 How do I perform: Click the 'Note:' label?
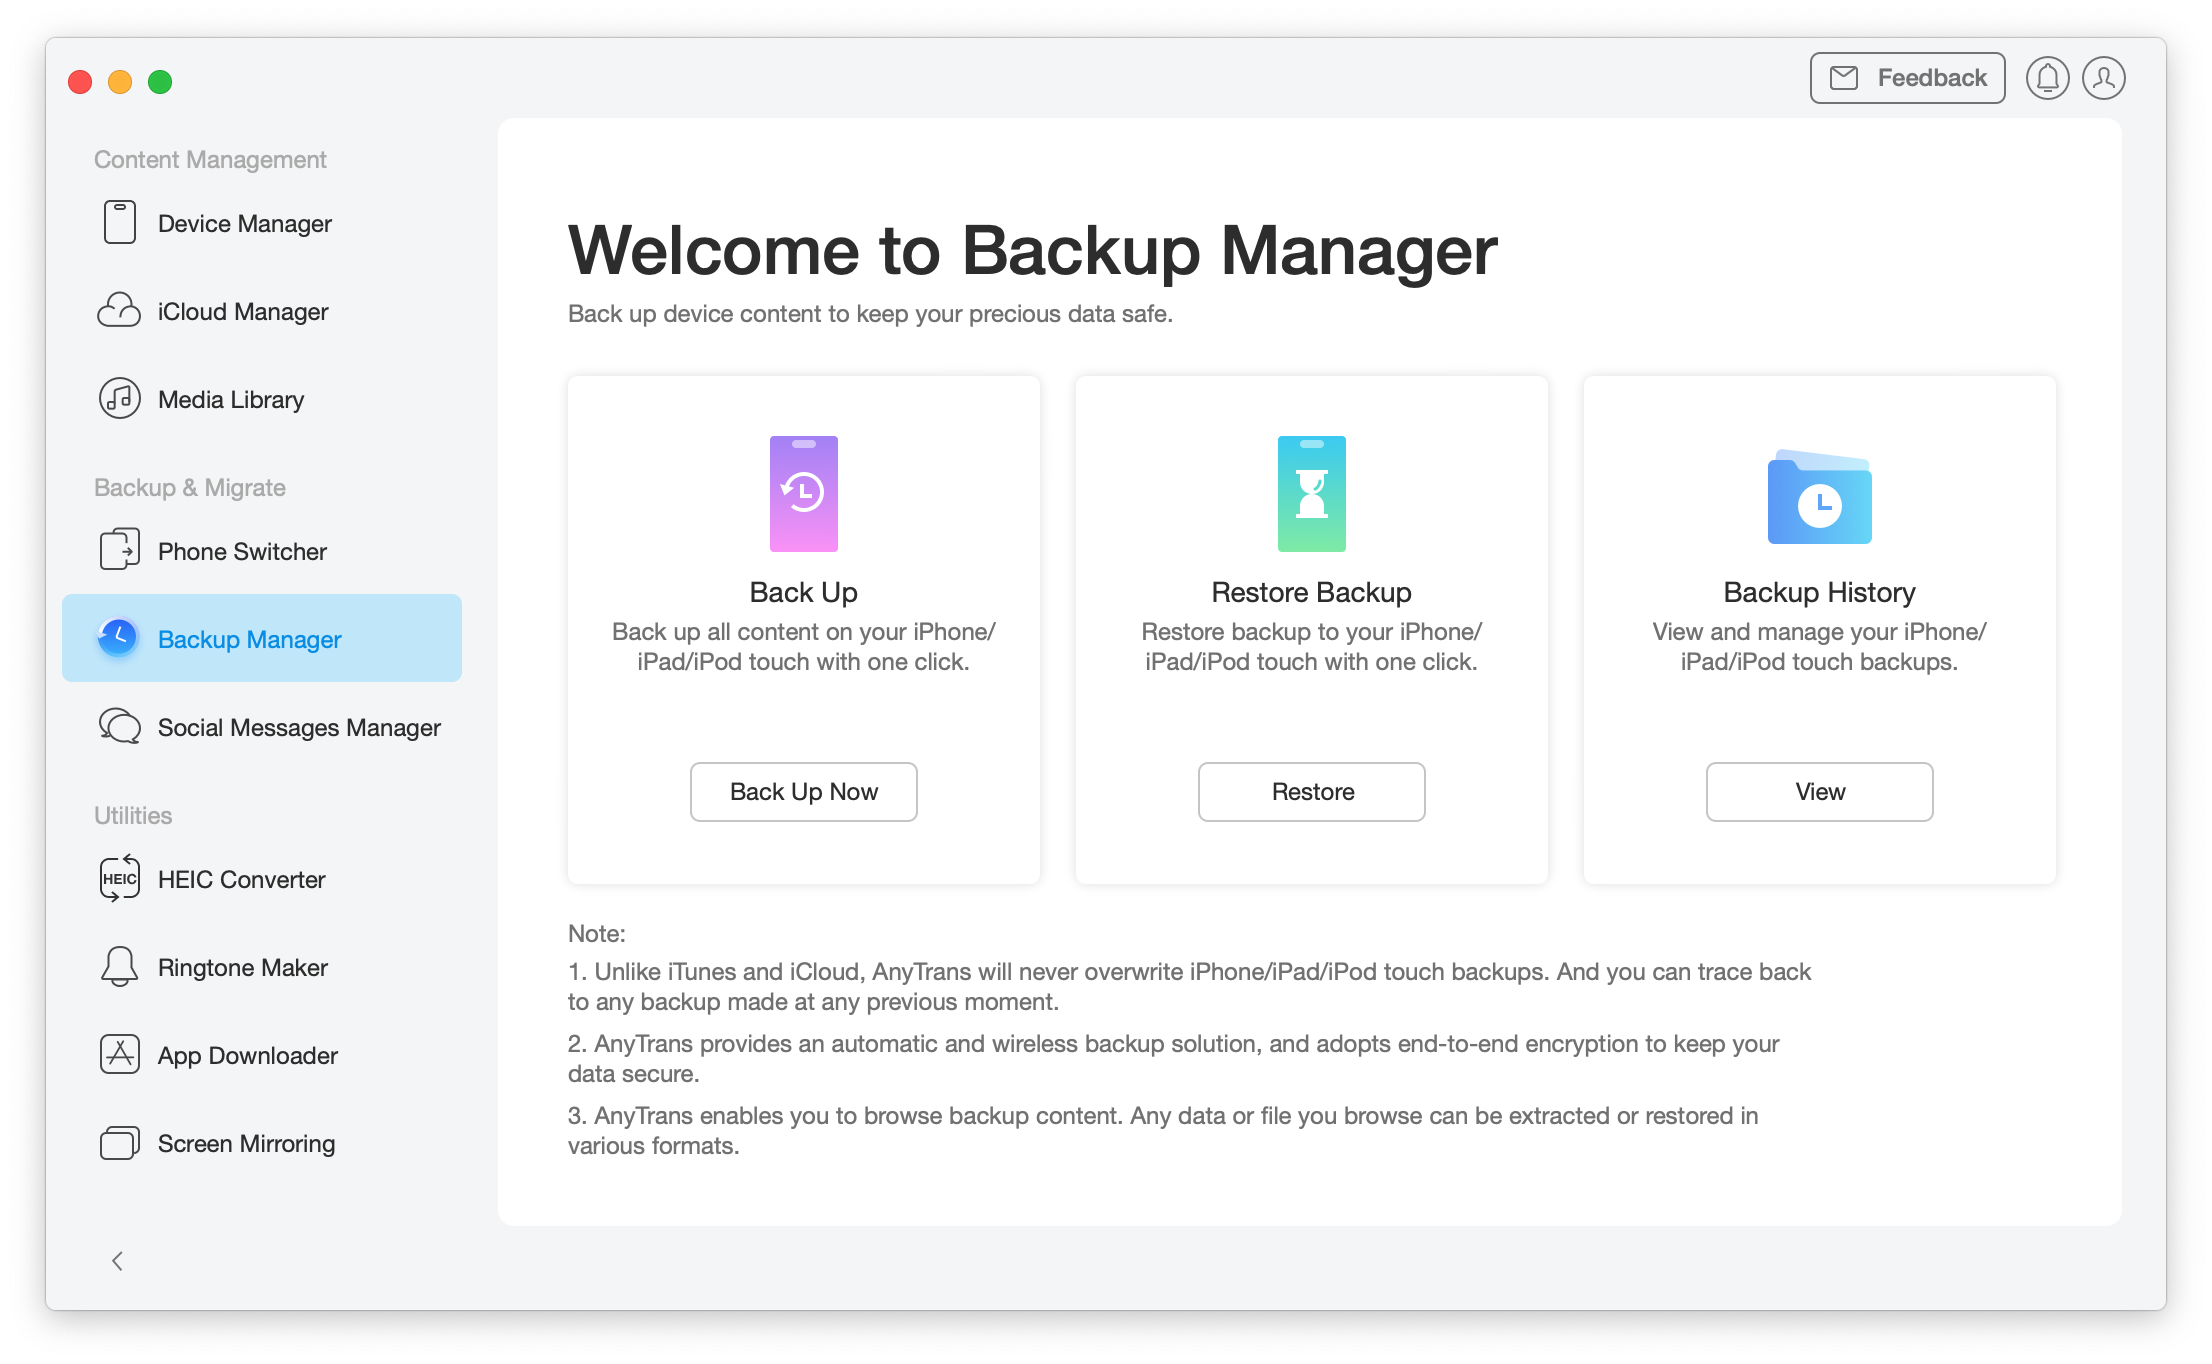tap(597, 934)
